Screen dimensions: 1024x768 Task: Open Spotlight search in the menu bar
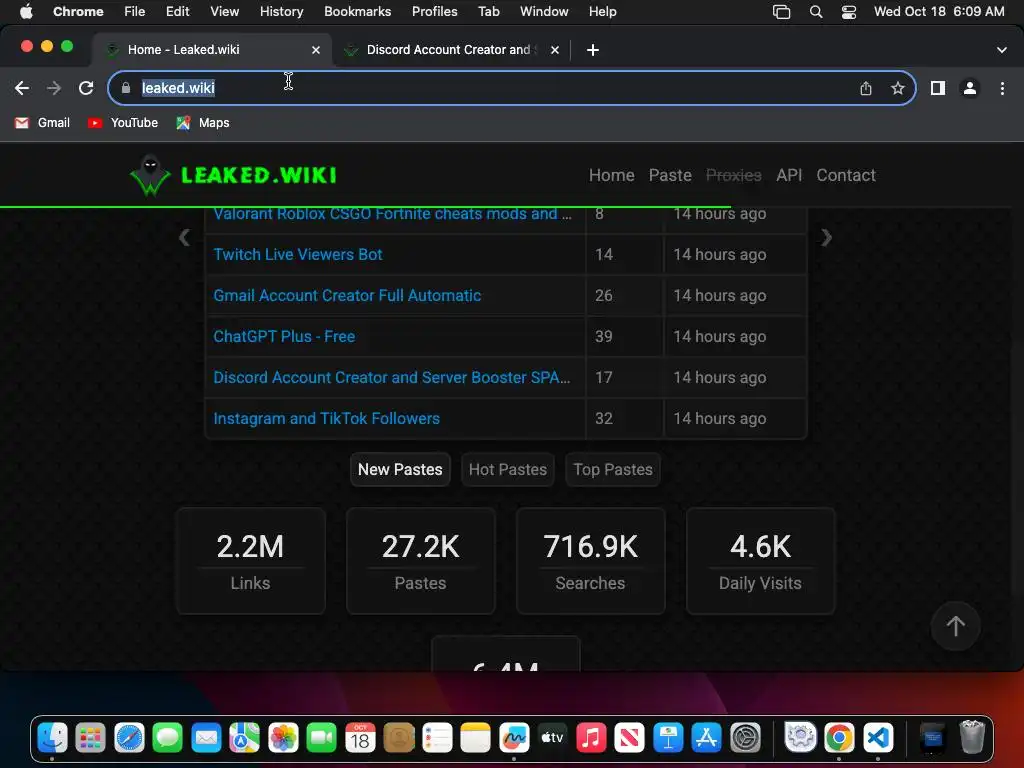tap(816, 12)
